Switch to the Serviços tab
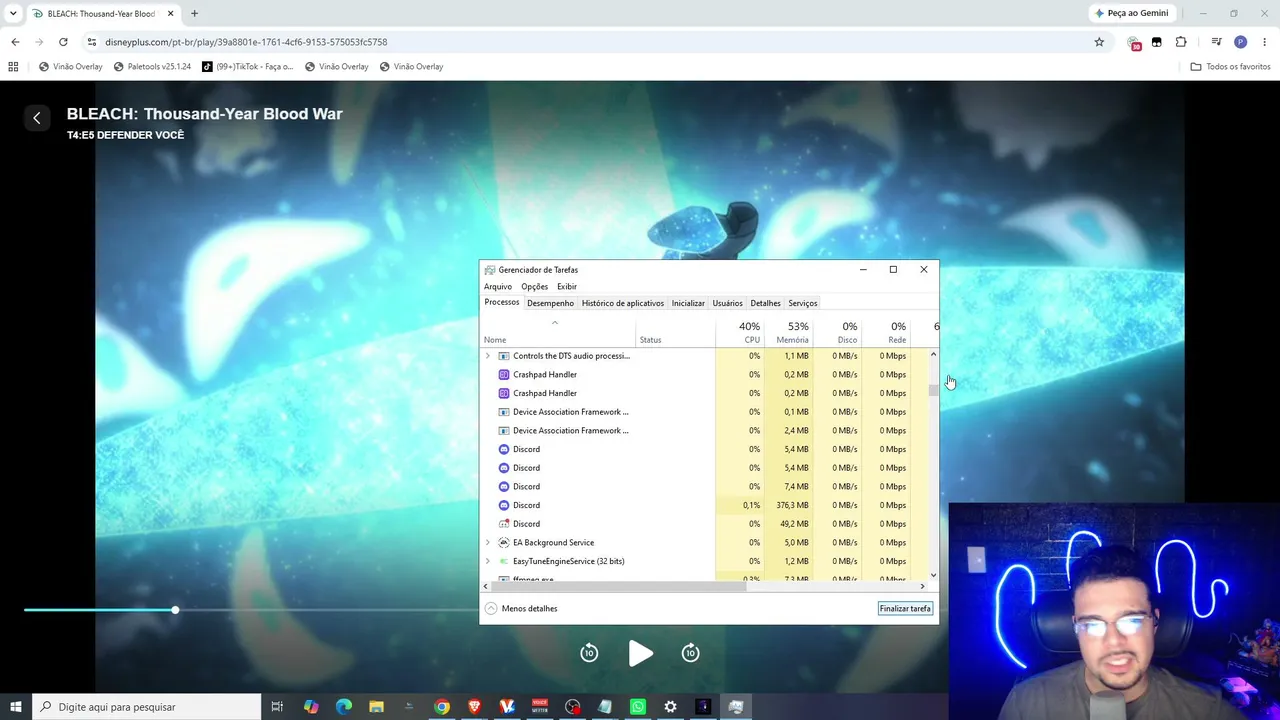Image resolution: width=1280 pixels, height=720 pixels. (x=803, y=303)
